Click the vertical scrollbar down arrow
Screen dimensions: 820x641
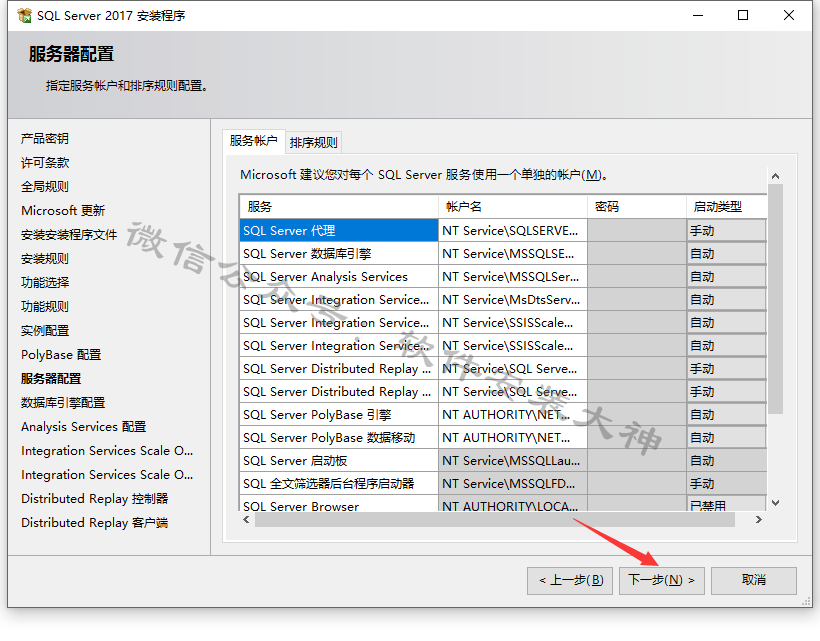click(776, 503)
